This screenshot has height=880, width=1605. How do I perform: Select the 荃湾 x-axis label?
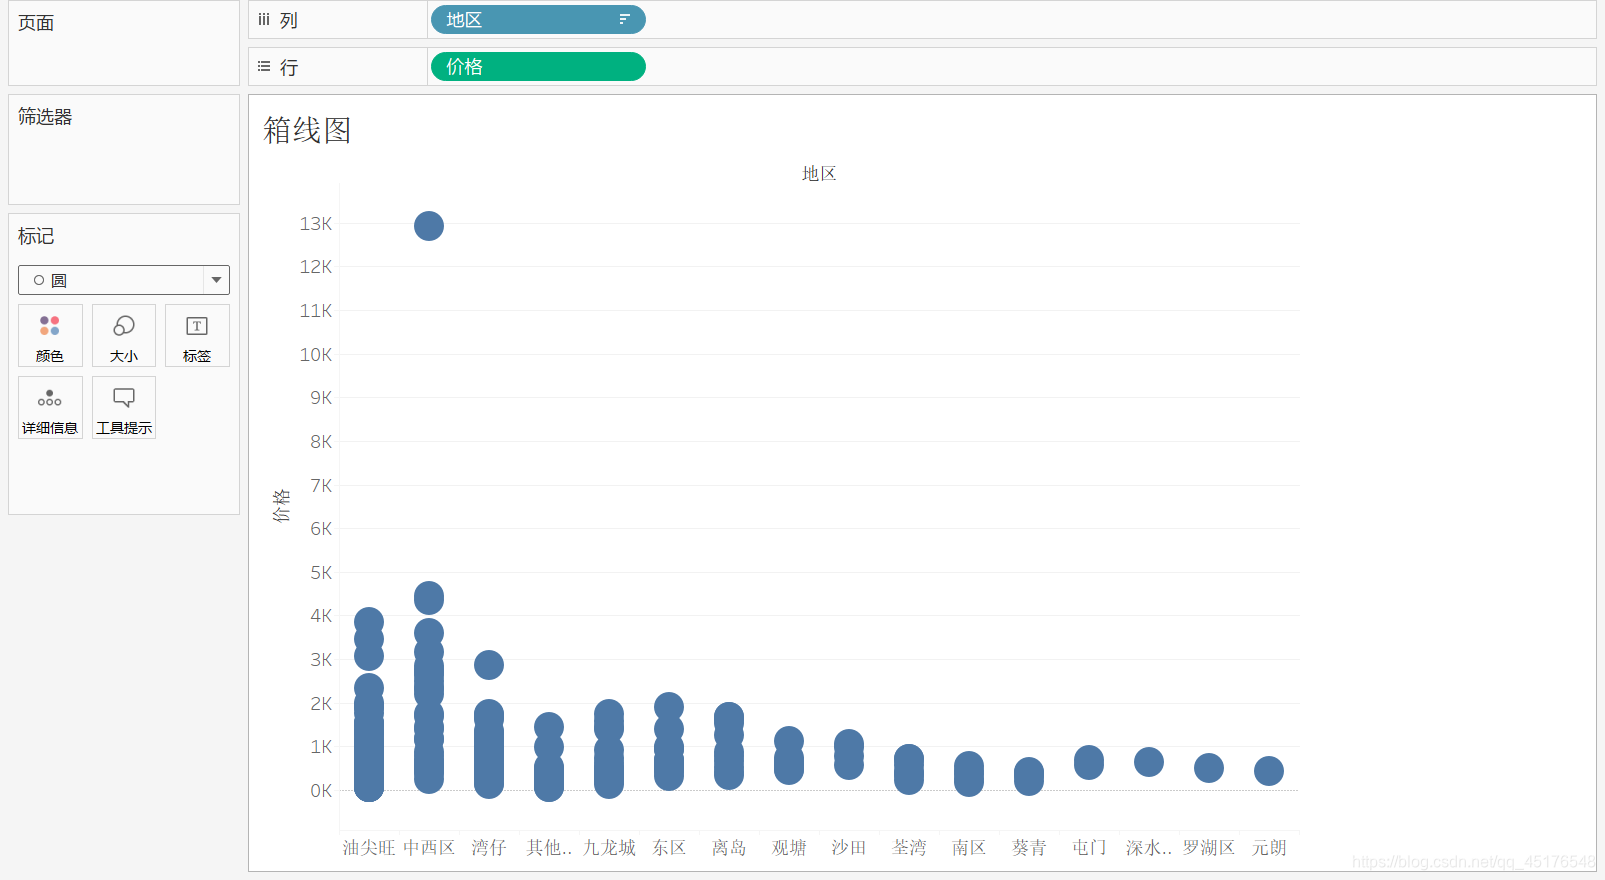(x=909, y=847)
